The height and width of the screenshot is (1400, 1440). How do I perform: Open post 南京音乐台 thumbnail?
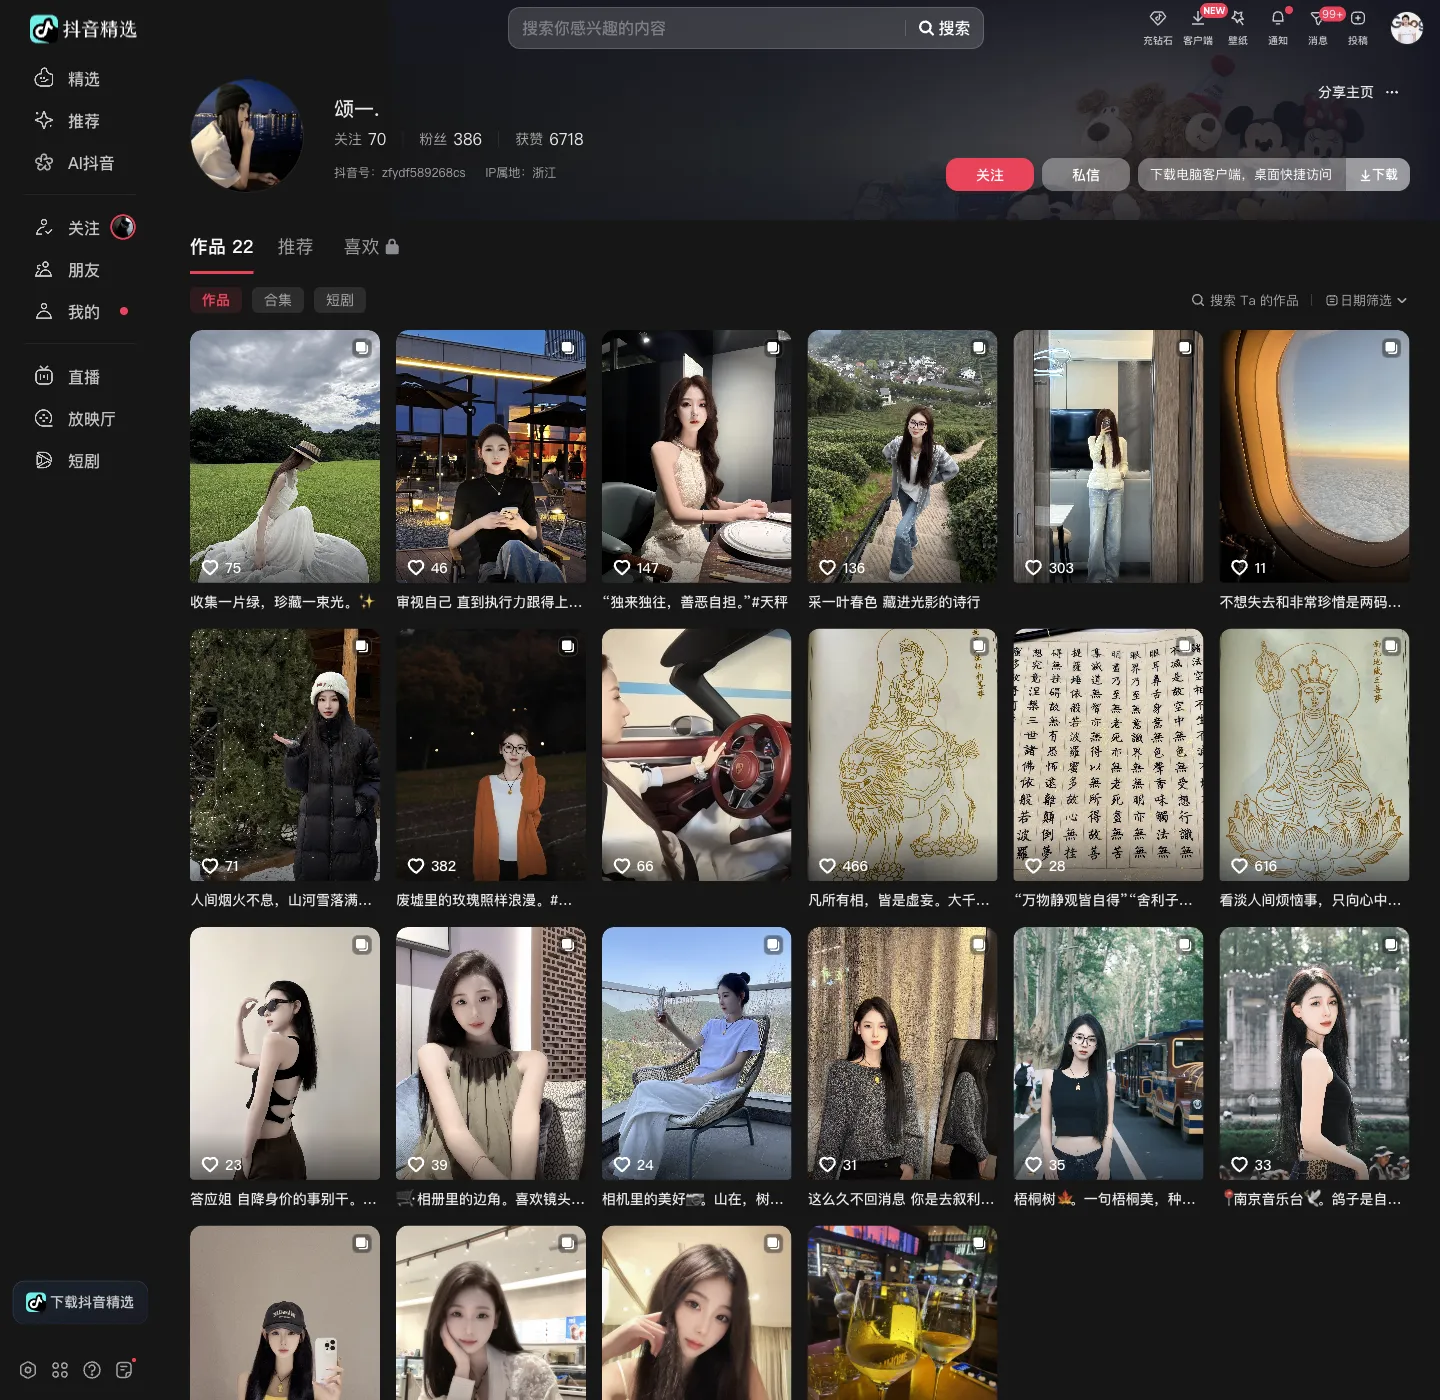1315,1053
